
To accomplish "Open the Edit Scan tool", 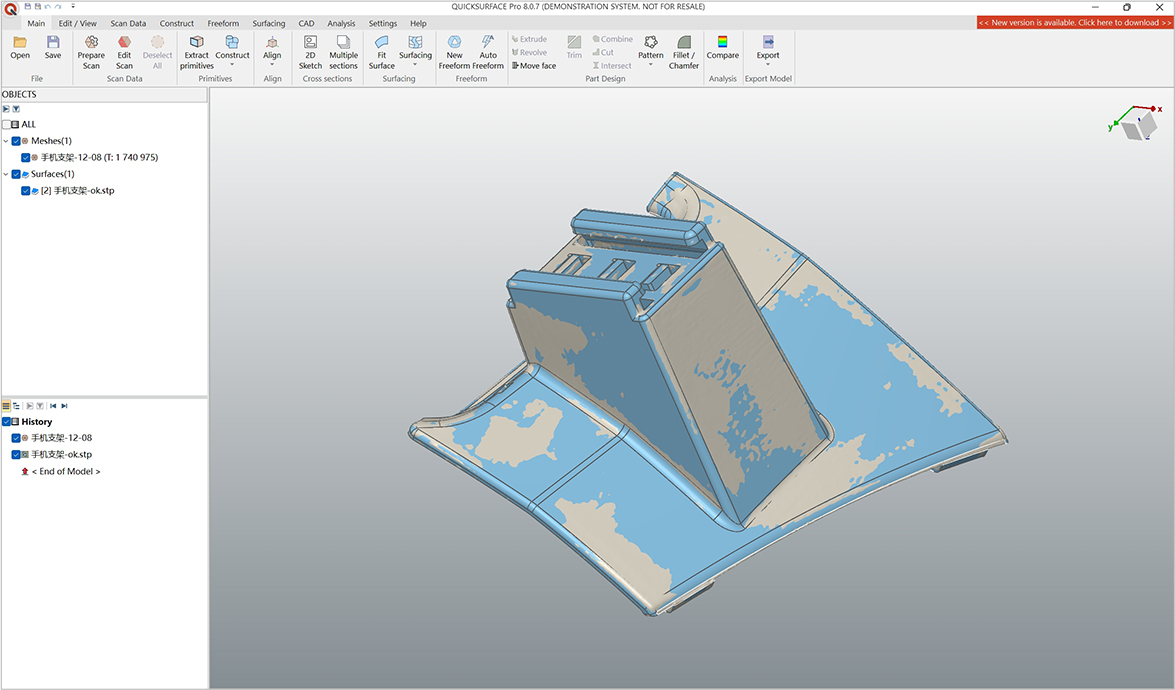I will [124, 43].
